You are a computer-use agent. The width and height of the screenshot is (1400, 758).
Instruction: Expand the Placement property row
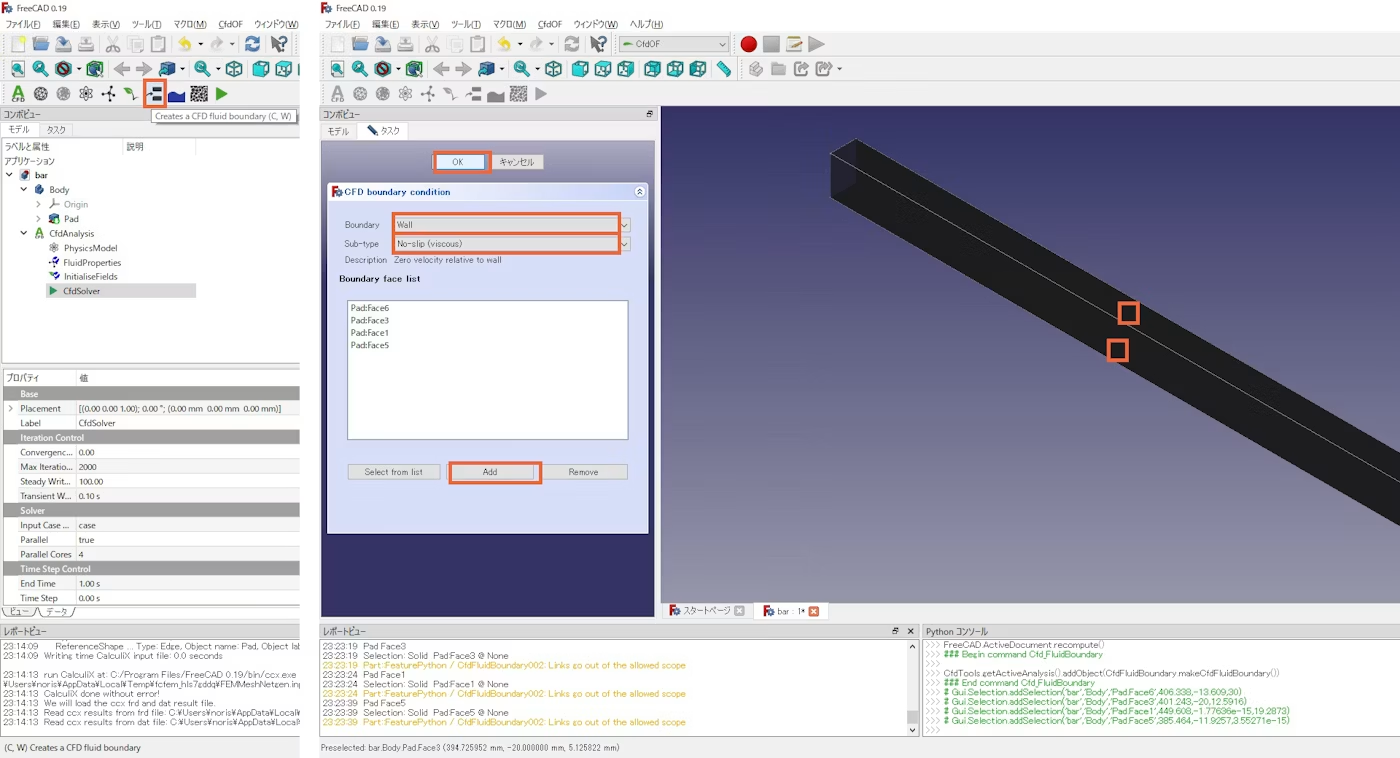coord(11,408)
